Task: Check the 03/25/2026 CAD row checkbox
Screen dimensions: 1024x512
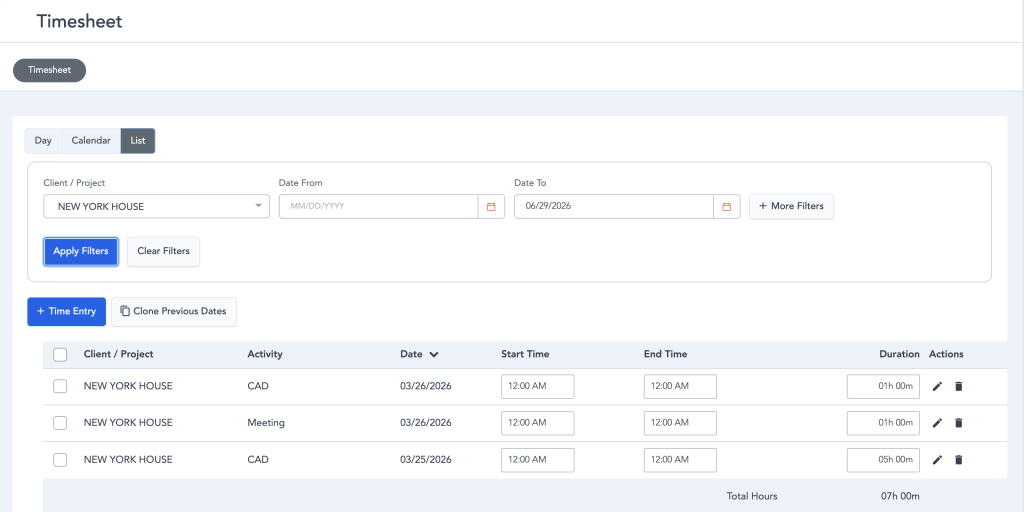Action: [60, 460]
